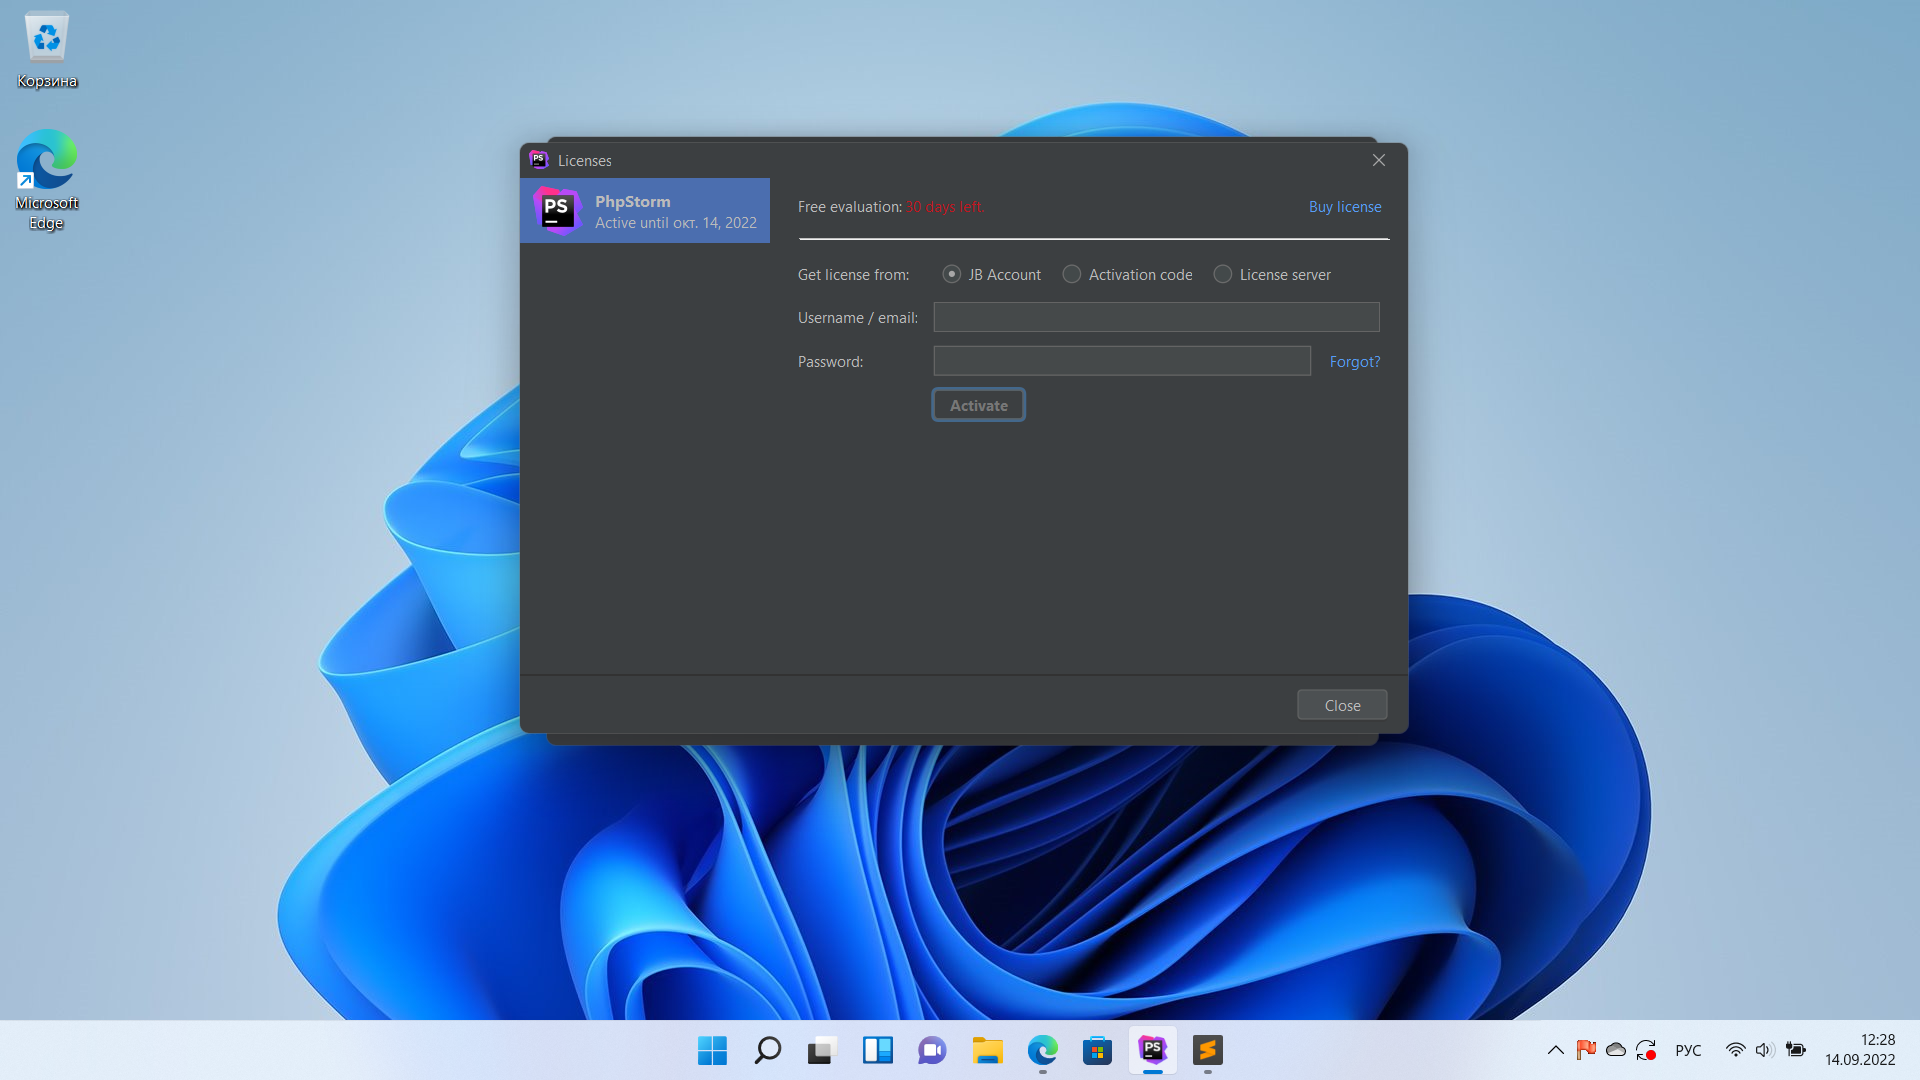Image resolution: width=1920 pixels, height=1080 pixels.
Task: Open File Explorer from taskbar
Action: coord(987,1050)
